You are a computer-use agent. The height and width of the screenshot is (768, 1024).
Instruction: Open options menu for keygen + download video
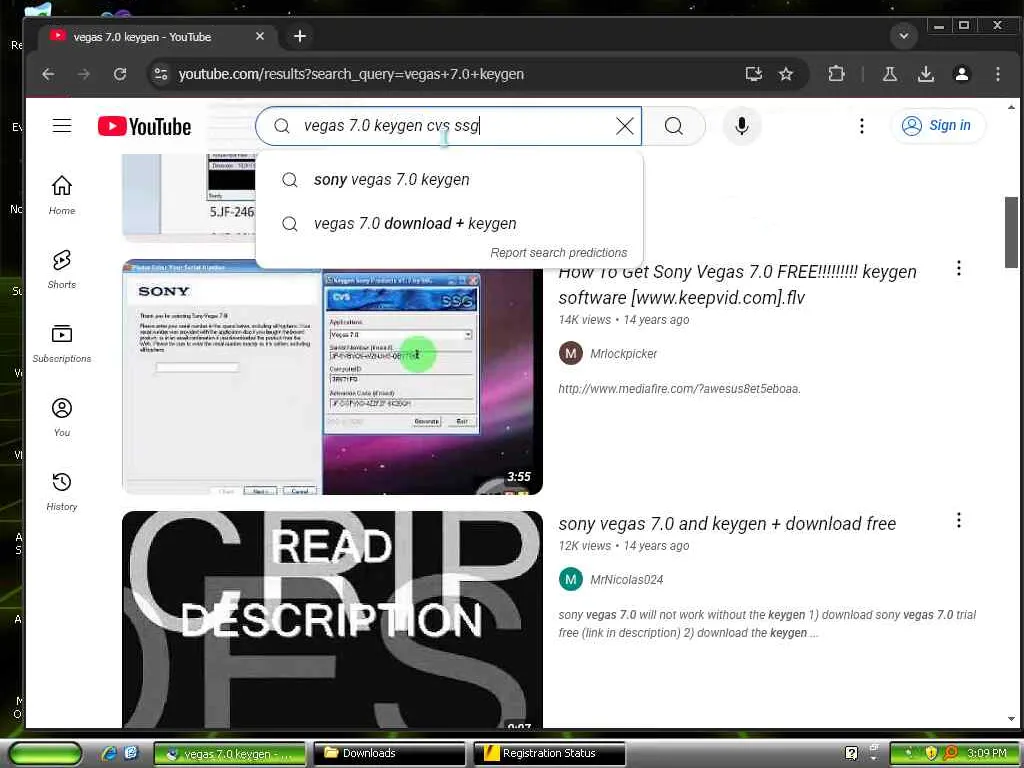pyautogui.click(x=958, y=520)
